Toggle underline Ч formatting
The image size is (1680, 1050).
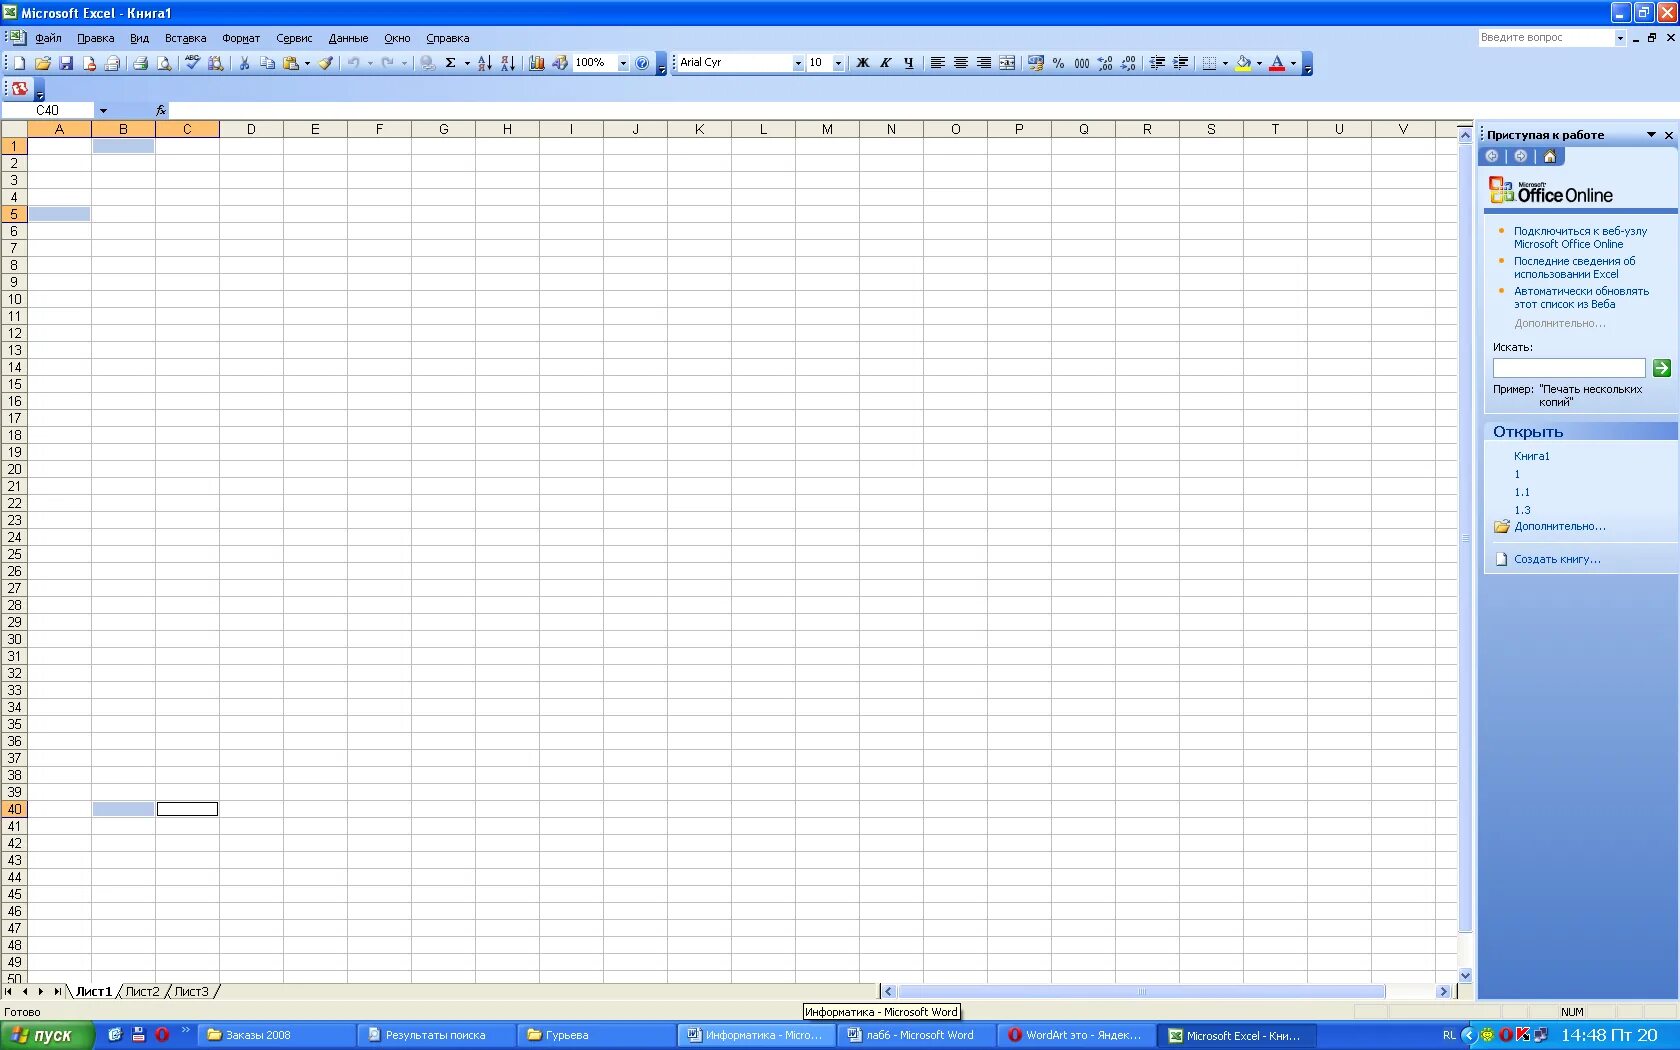(x=909, y=63)
